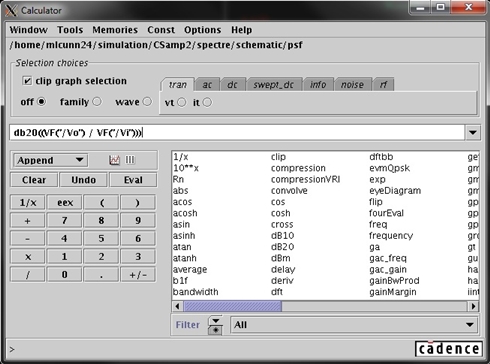Click the Eval button
The width and height of the screenshot is (490, 364).
pyautogui.click(x=133, y=180)
